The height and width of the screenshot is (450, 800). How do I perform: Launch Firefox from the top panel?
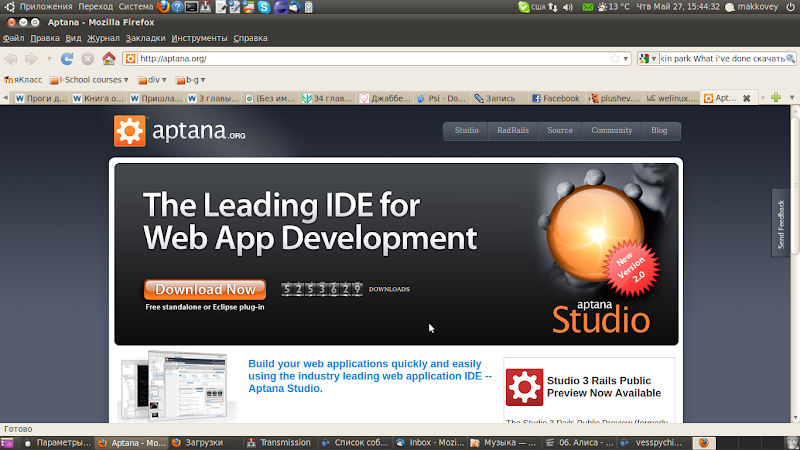(163, 7)
